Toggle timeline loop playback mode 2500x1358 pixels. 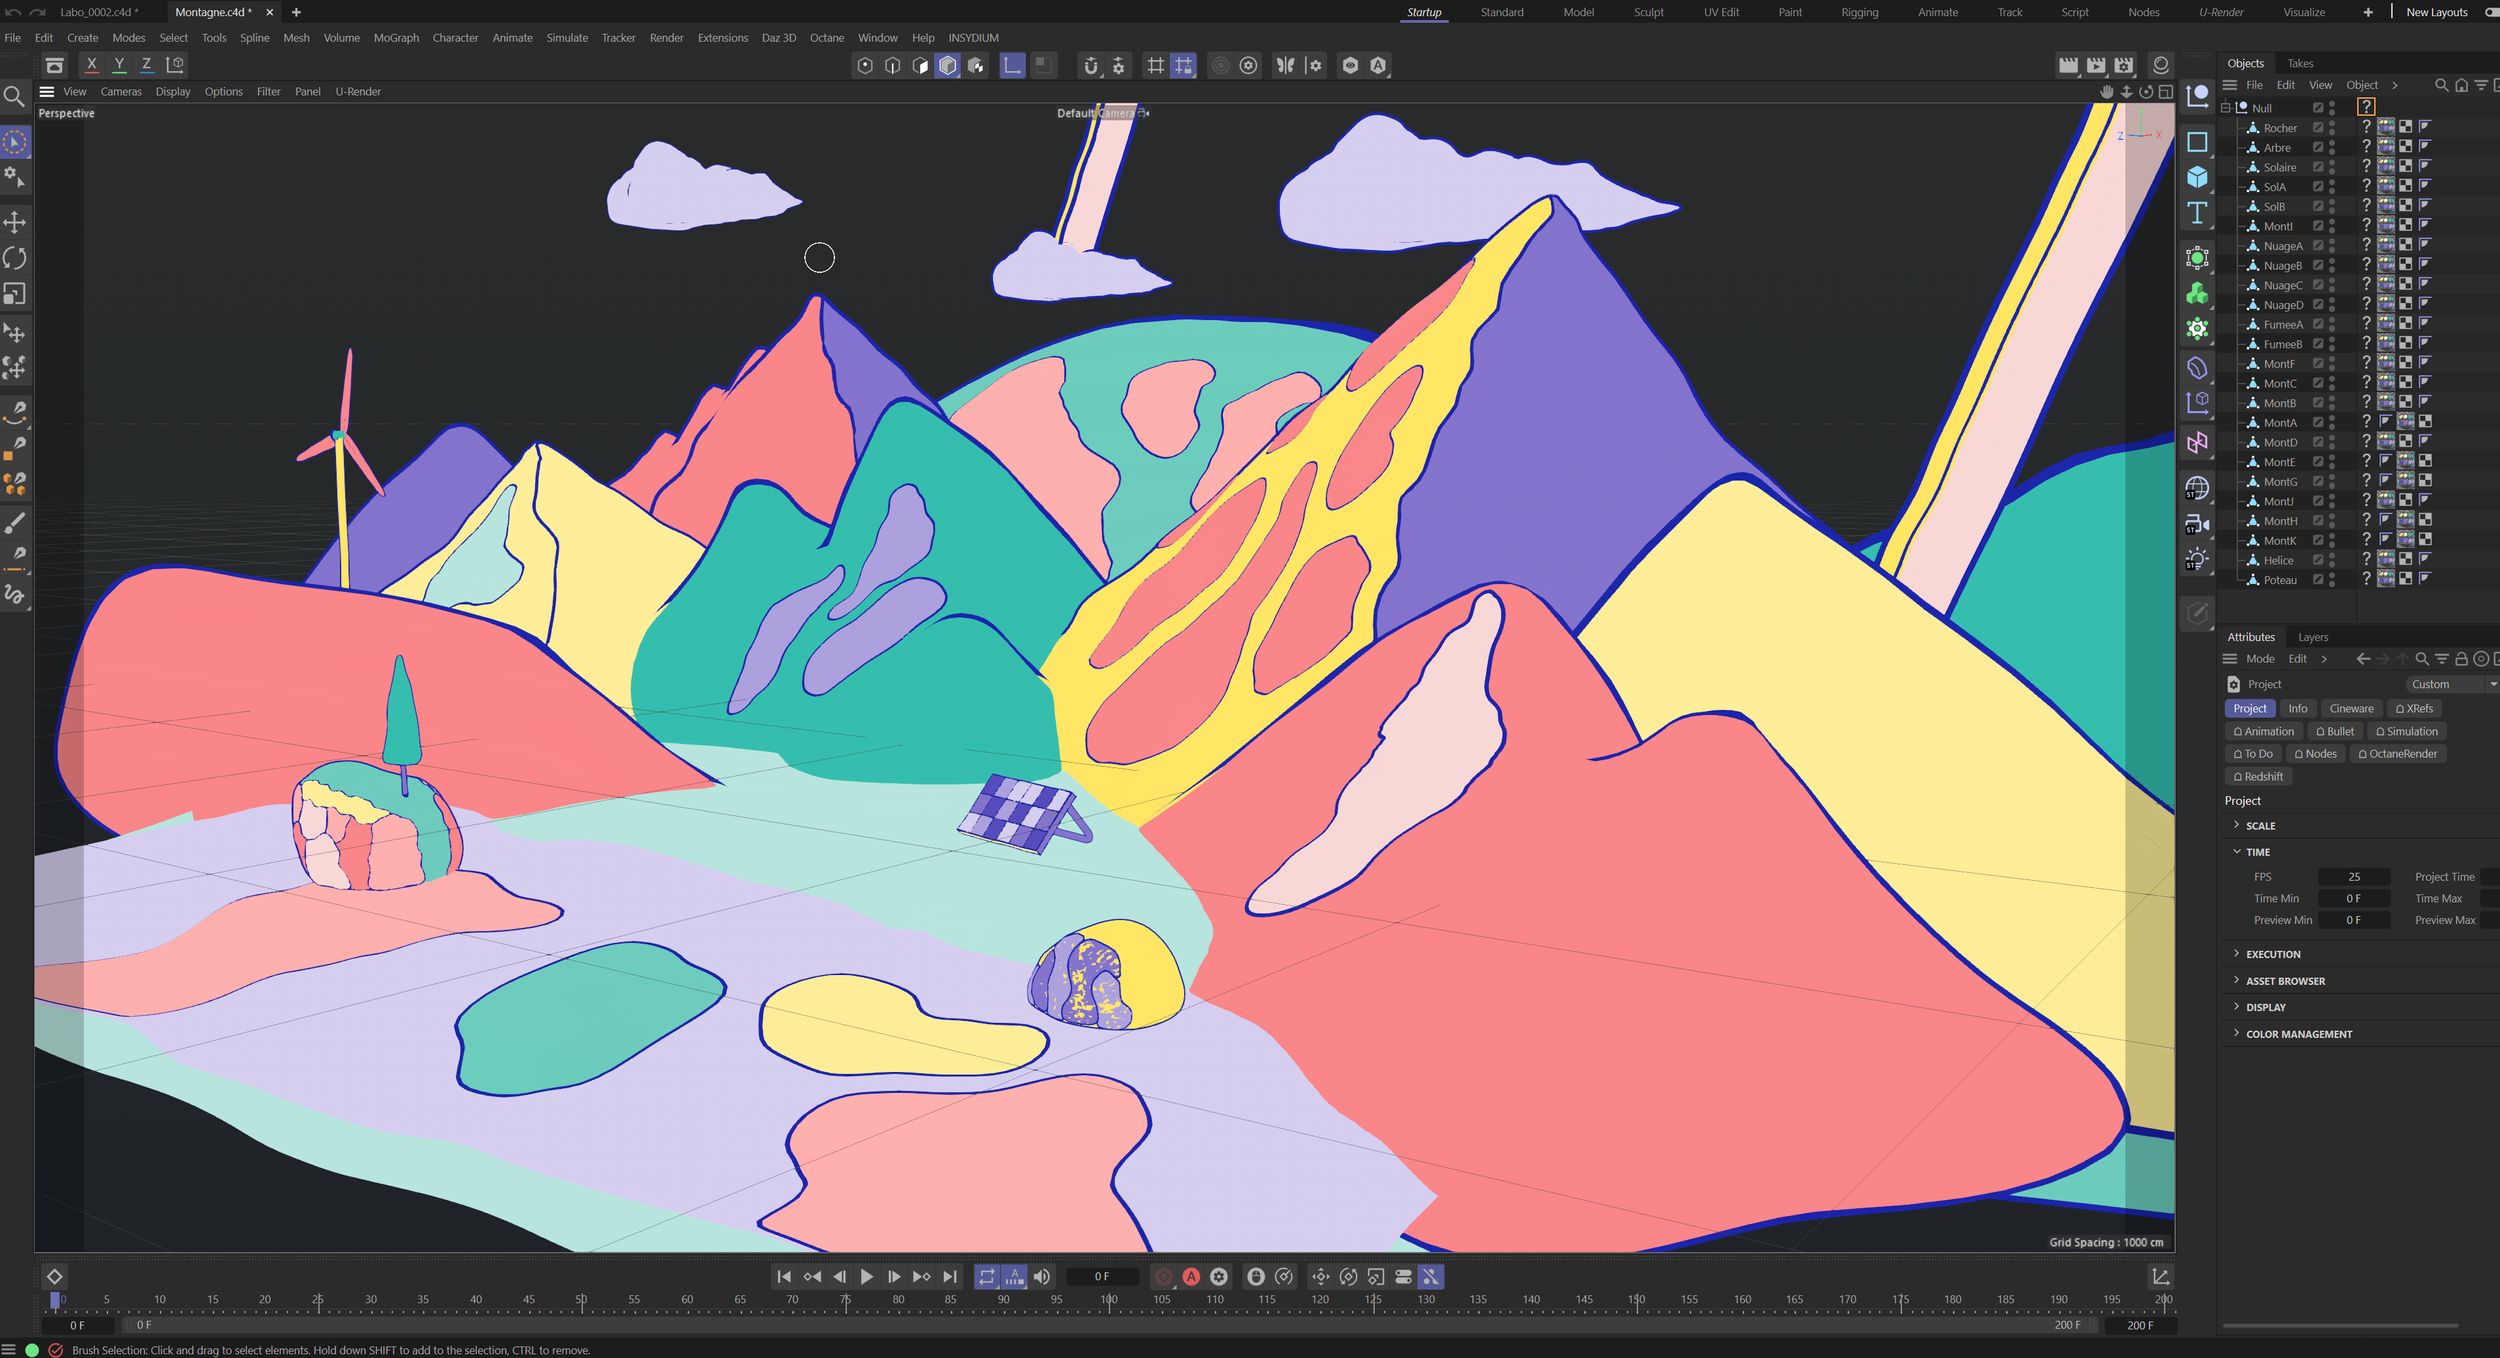pyautogui.click(x=987, y=1277)
